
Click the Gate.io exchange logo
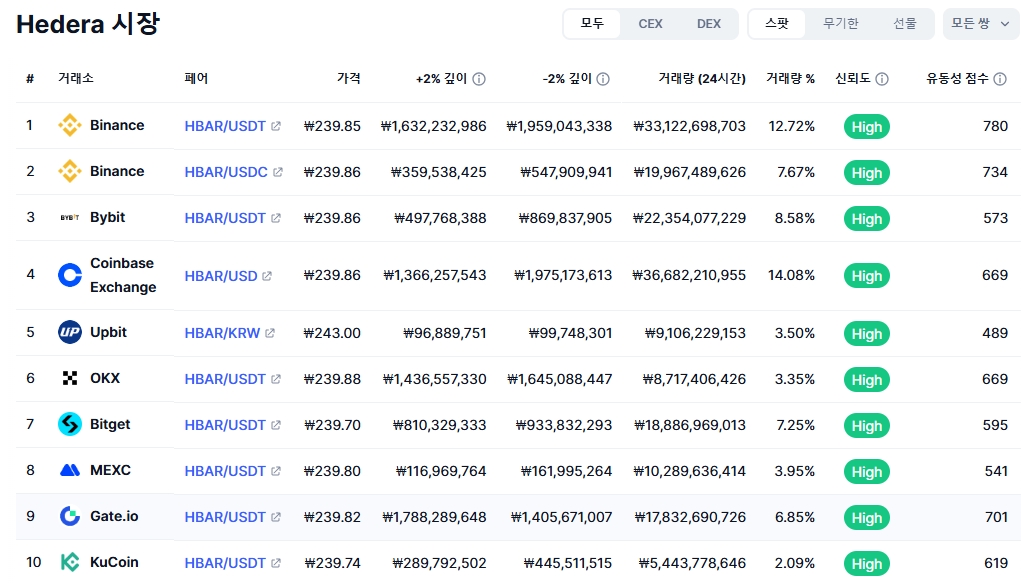[x=70, y=517]
